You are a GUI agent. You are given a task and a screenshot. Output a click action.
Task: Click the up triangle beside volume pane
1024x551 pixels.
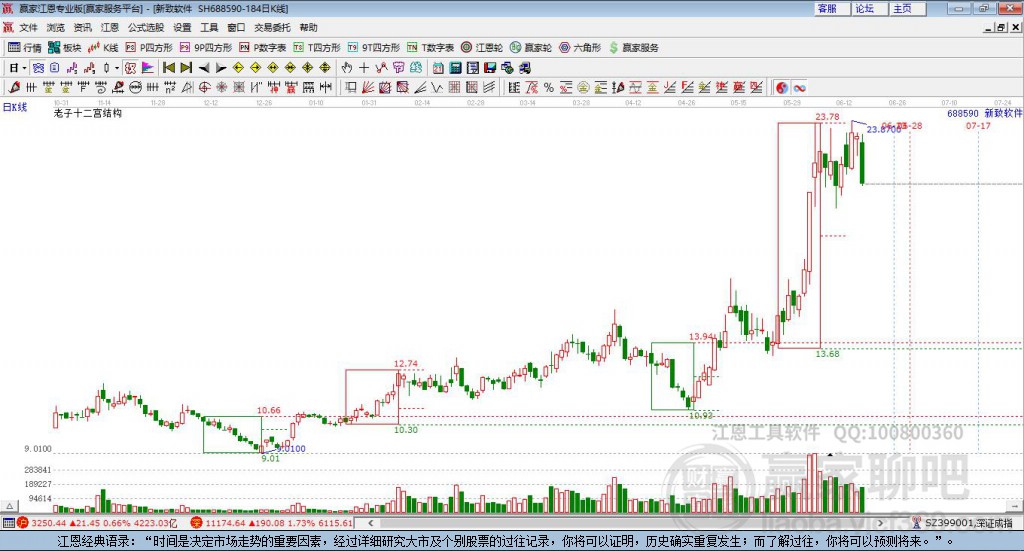[x=9, y=506]
